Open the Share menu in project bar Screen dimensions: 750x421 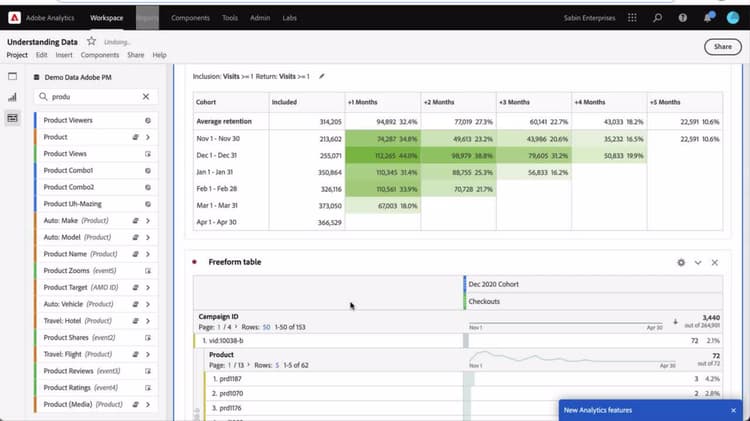point(136,55)
